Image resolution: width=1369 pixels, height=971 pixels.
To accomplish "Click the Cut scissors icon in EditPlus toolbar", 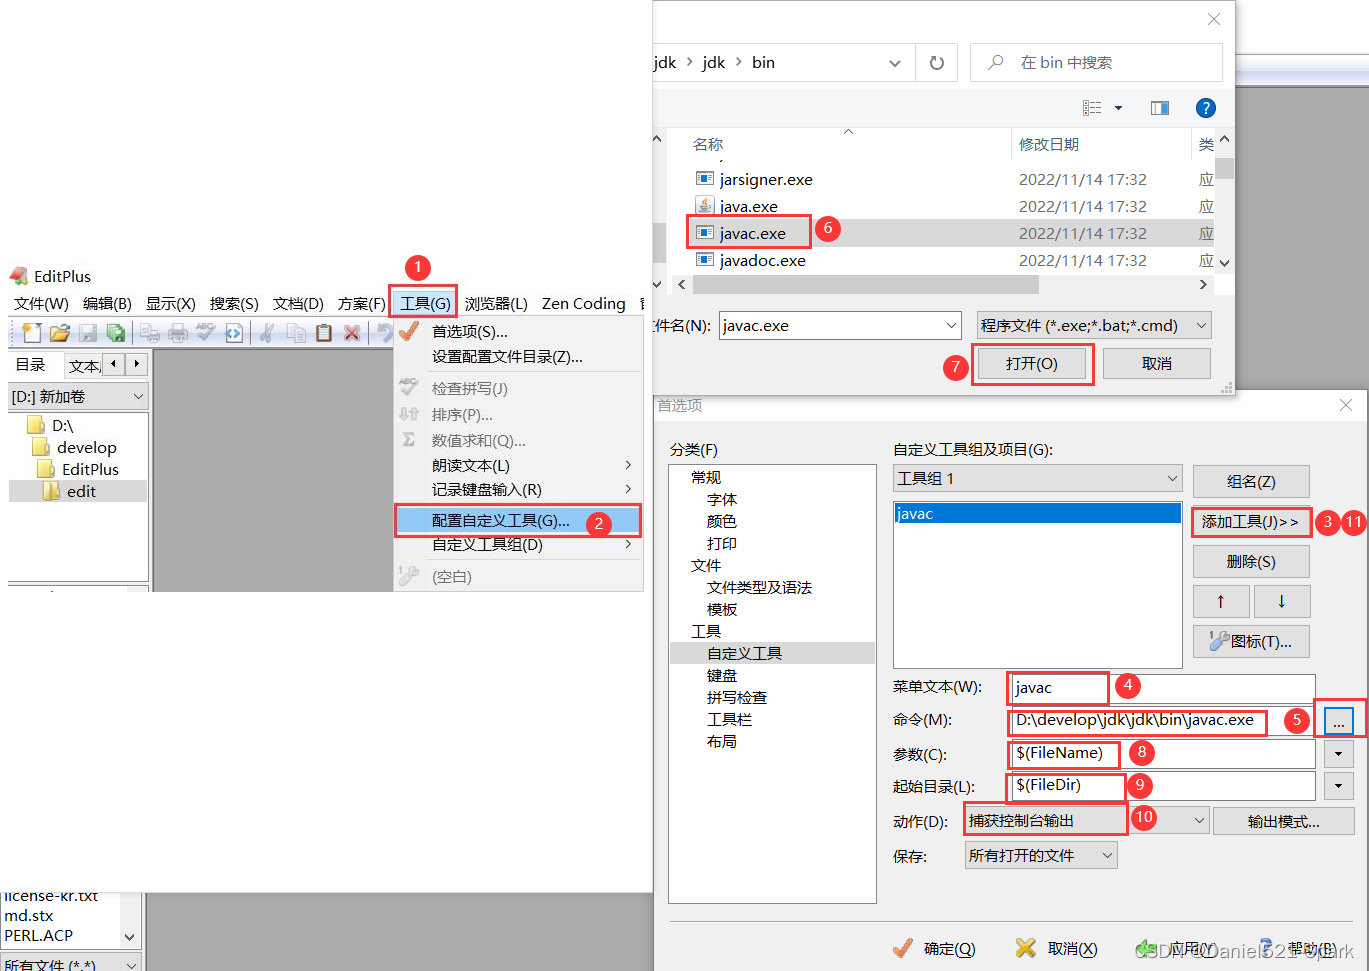I will (x=267, y=333).
